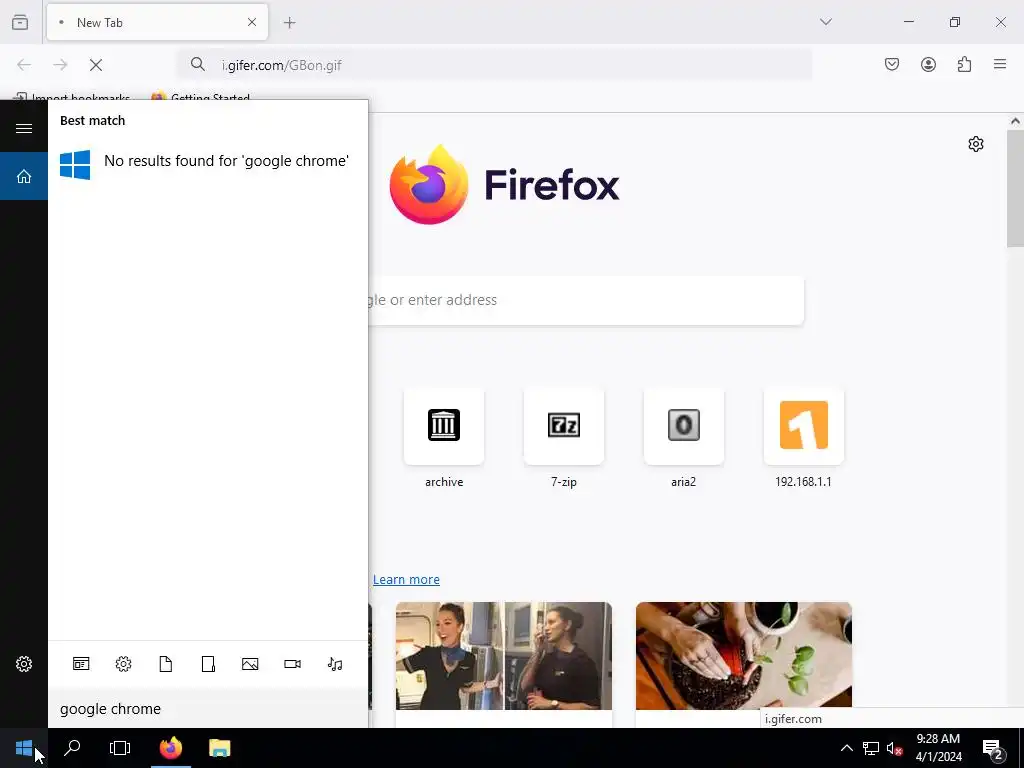The width and height of the screenshot is (1024, 768).
Task: Select the Home icon in search sidebar
Action: [24, 176]
